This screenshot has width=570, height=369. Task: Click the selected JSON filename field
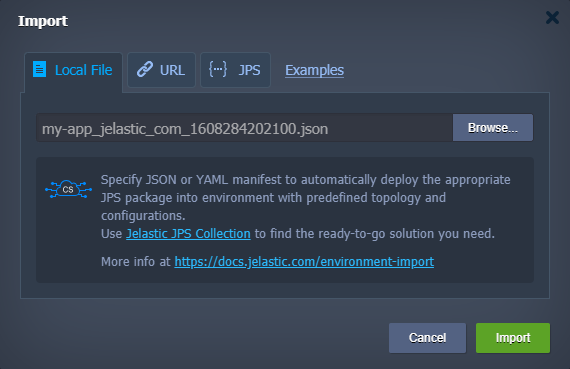point(244,128)
